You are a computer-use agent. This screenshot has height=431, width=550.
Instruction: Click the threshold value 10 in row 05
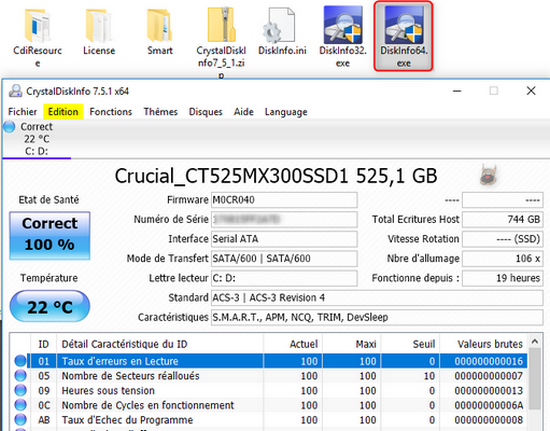click(429, 376)
